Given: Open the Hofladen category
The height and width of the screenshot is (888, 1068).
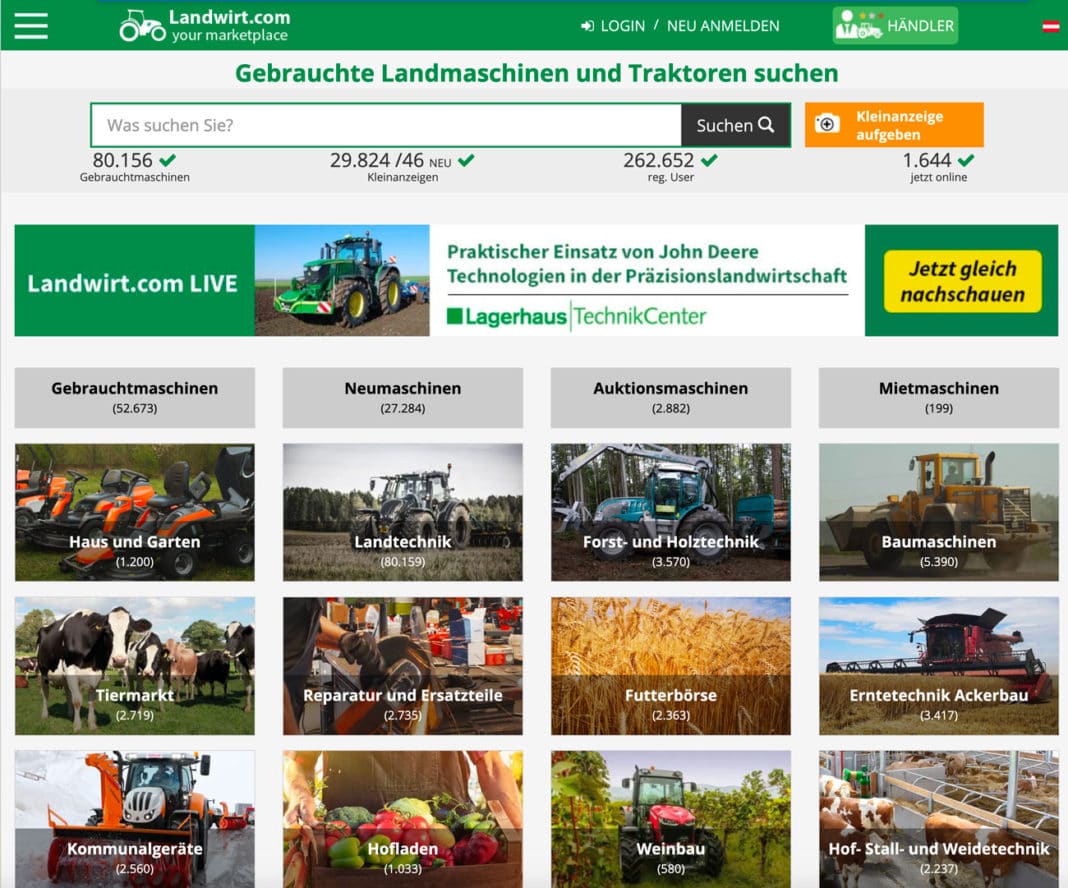Looking at the screenshot, I should pos(403,819).
